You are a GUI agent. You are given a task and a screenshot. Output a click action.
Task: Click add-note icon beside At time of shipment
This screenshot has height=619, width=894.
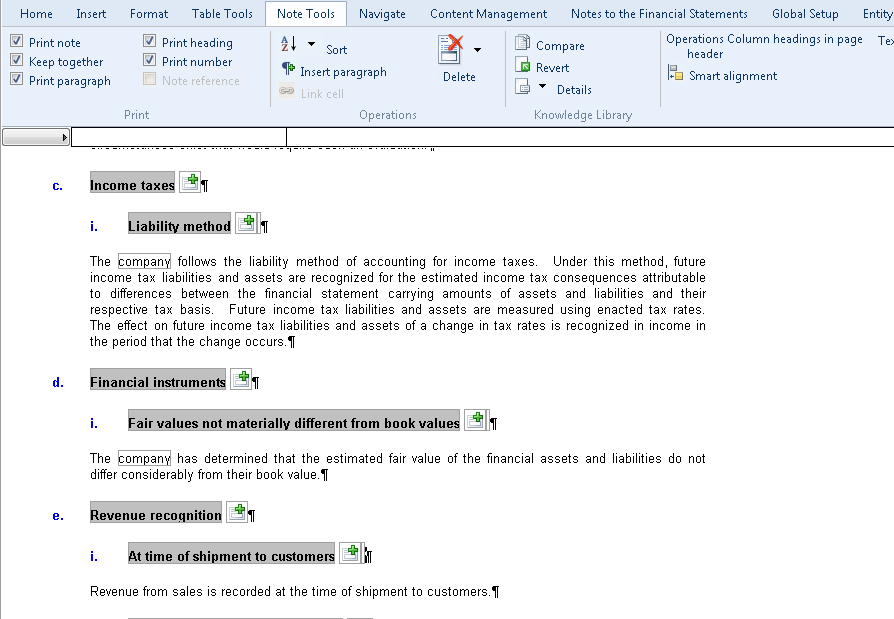tap(351, 553)
